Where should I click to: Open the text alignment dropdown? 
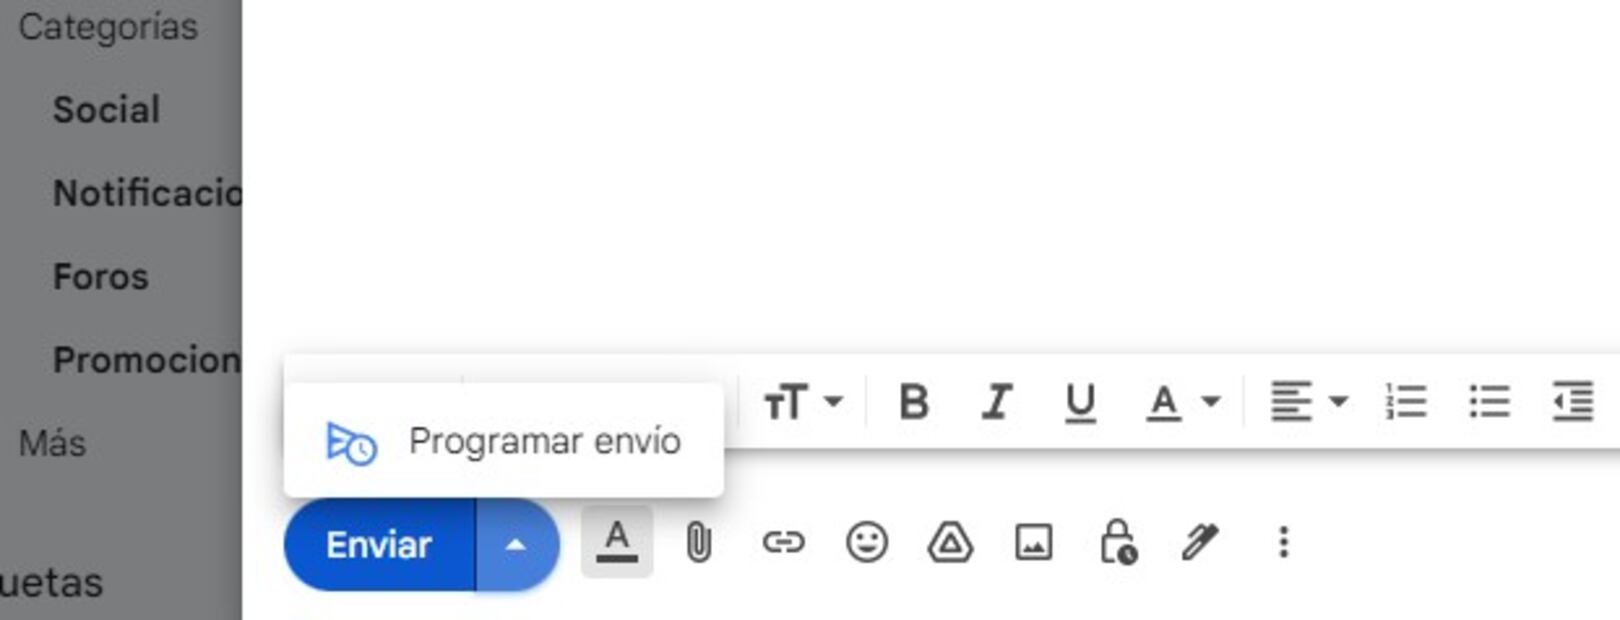(1308, 402)
